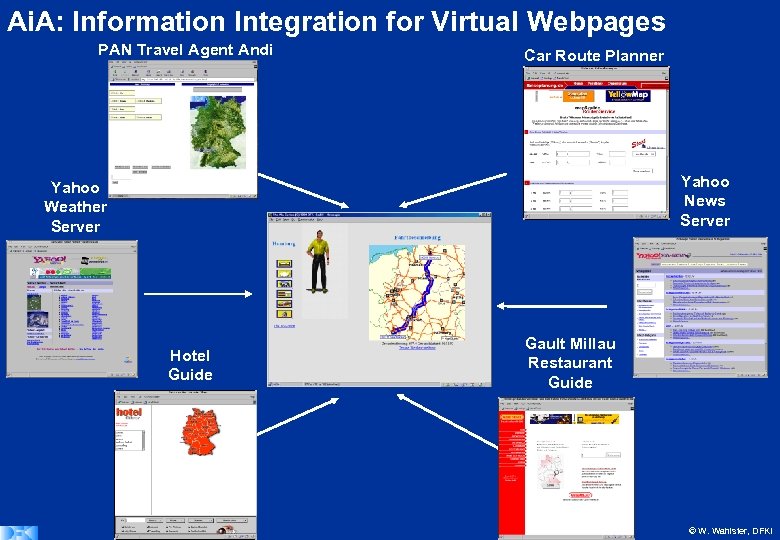Click the hotel logo in the Hotel Guide window
The height and width of the screenshot is (540, 780).
click(x=129, y=413)
